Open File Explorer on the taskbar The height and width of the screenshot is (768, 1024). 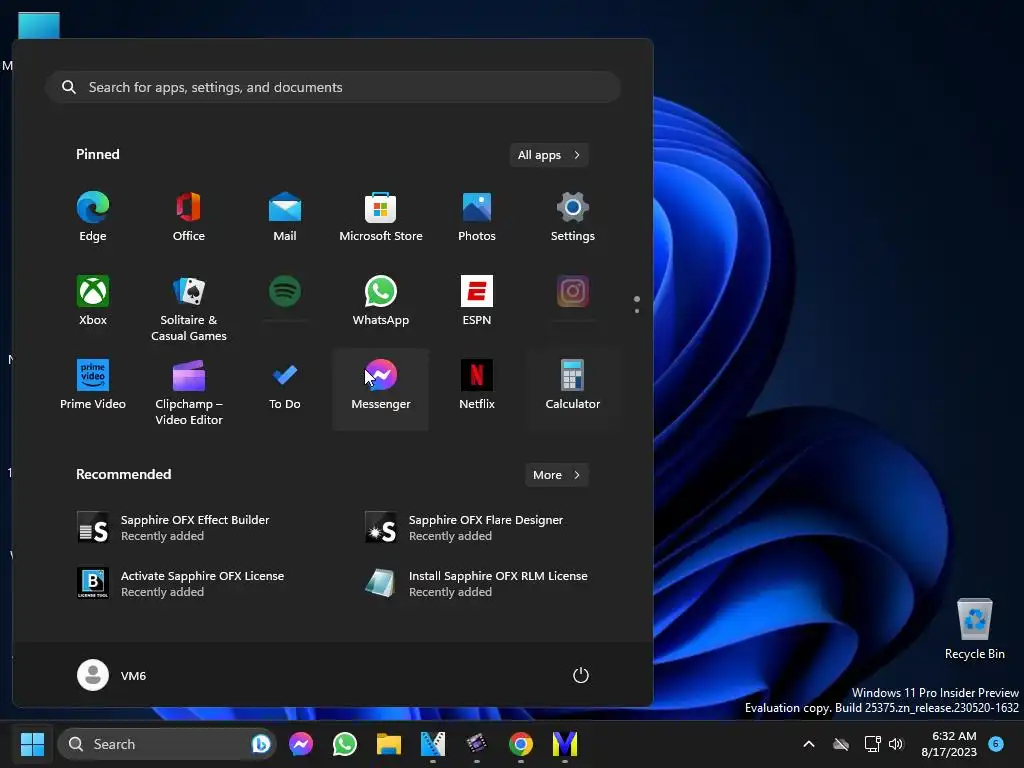[x=389, y=744]
